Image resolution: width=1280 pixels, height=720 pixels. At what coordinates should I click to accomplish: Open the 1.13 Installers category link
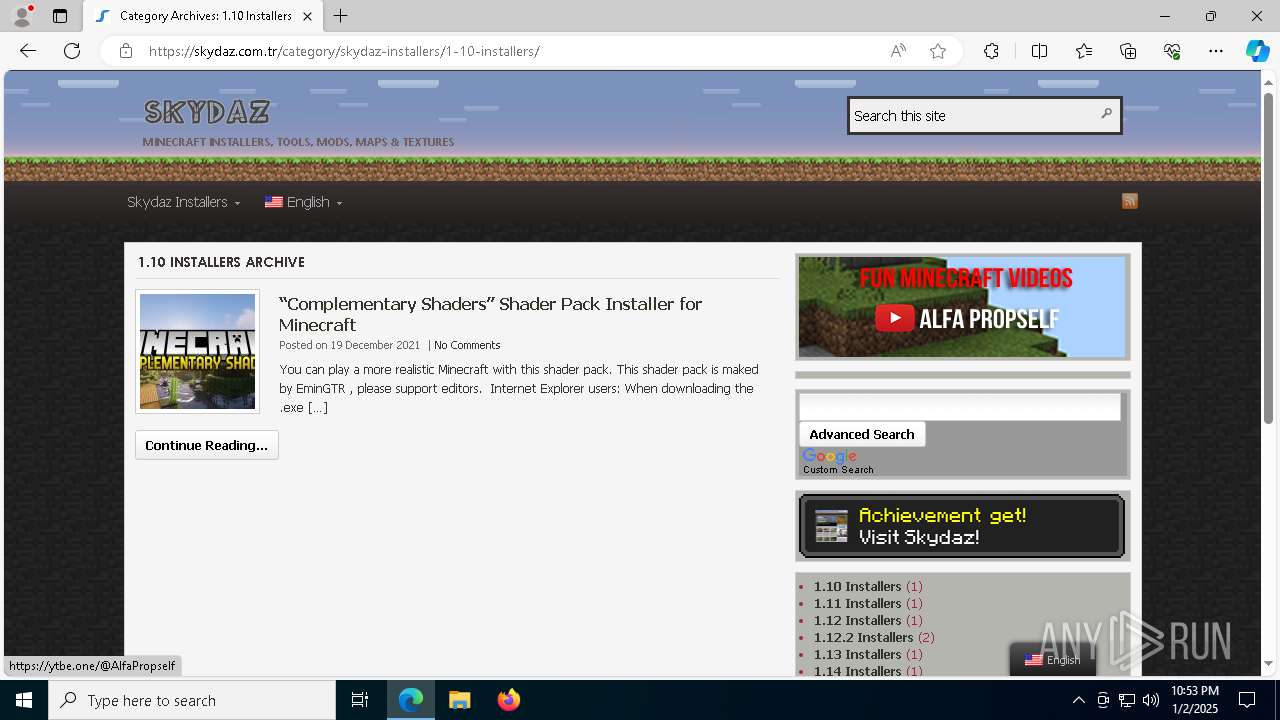click(x=857, y=654)
